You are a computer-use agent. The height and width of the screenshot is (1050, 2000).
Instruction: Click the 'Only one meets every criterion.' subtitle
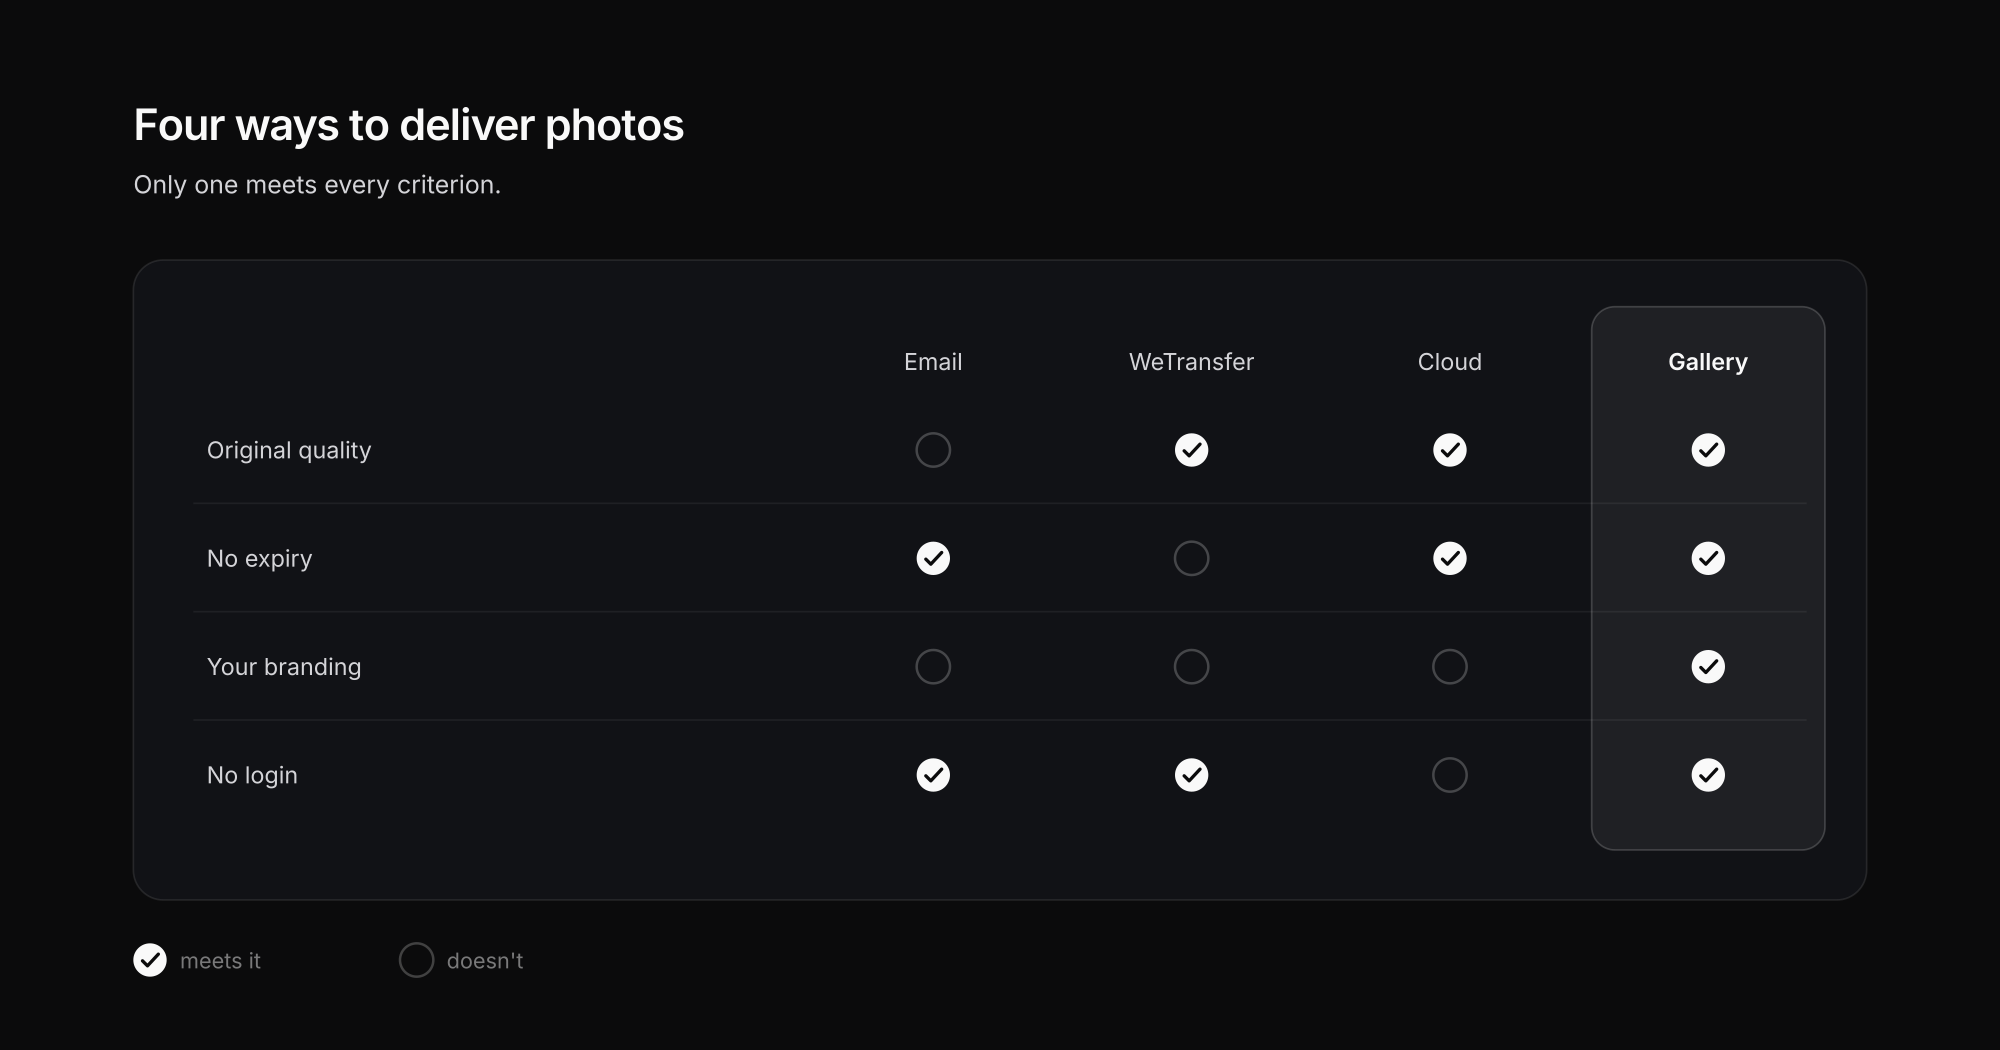click(317, 185)
